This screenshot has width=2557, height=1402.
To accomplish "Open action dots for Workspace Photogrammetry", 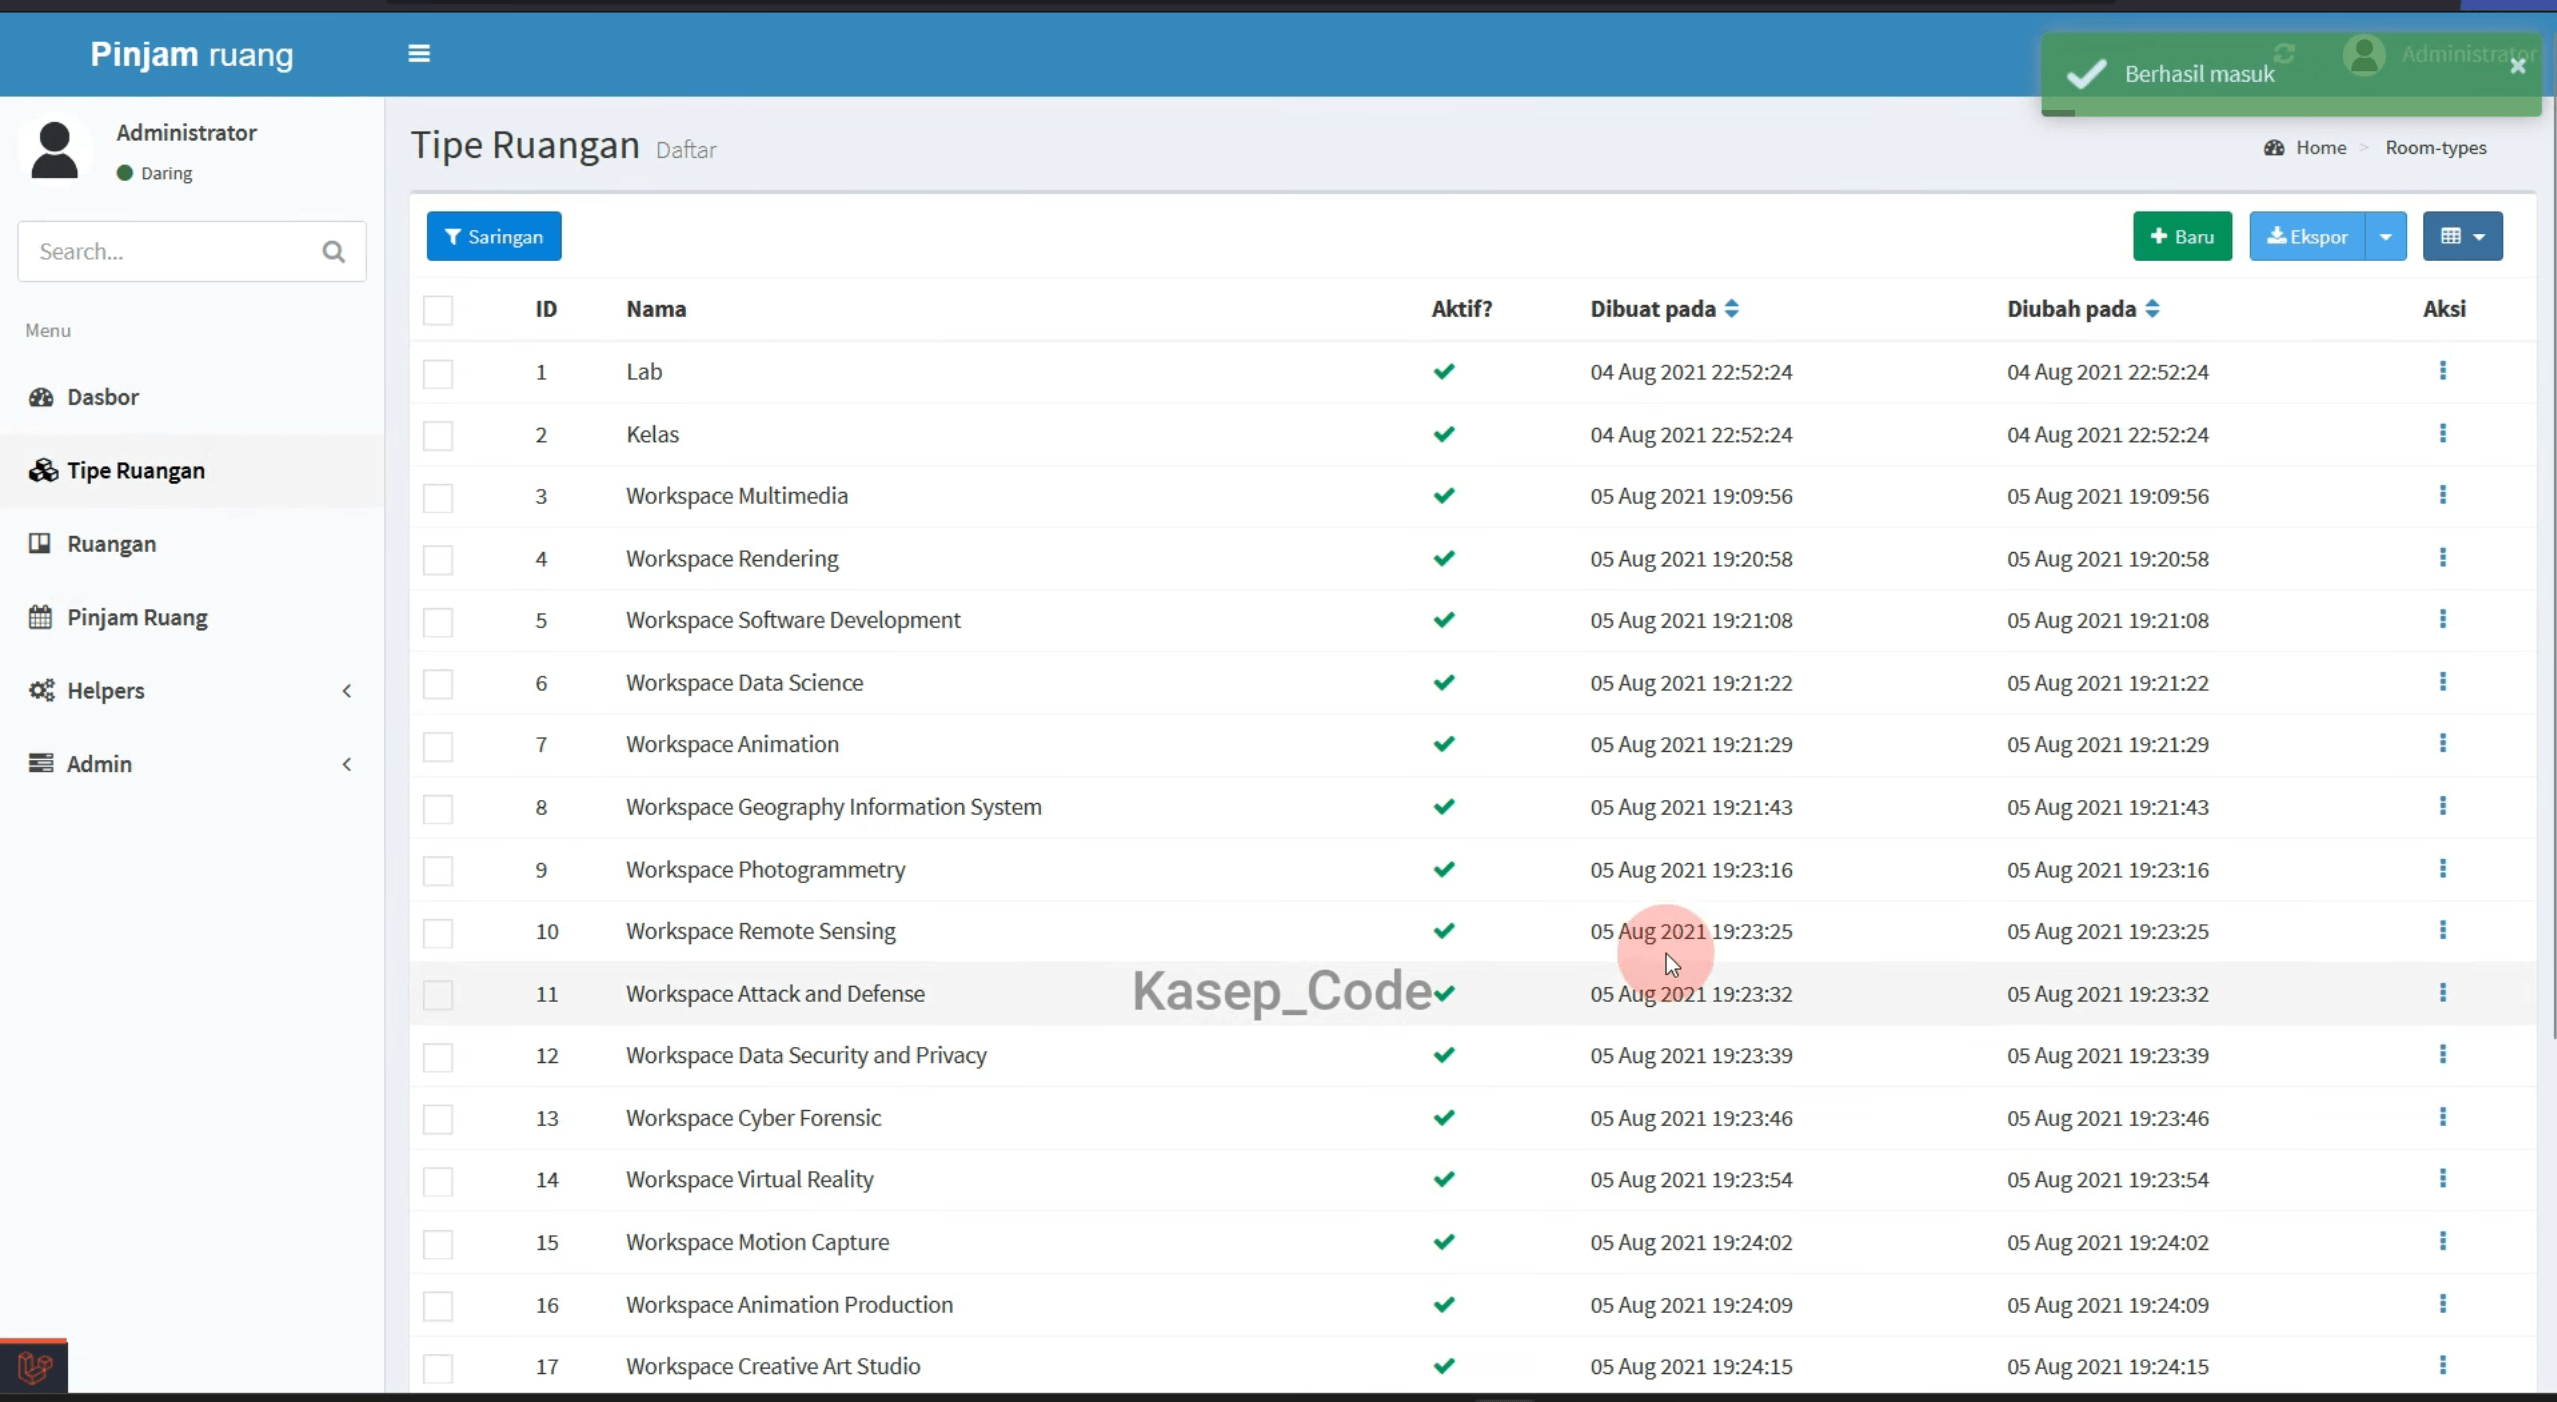I will tap(2442, 869).
